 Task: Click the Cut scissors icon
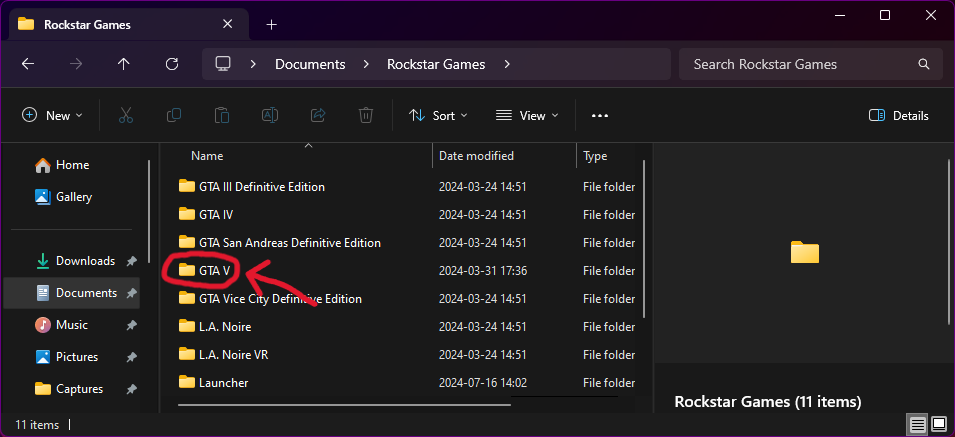coord(126,115)
